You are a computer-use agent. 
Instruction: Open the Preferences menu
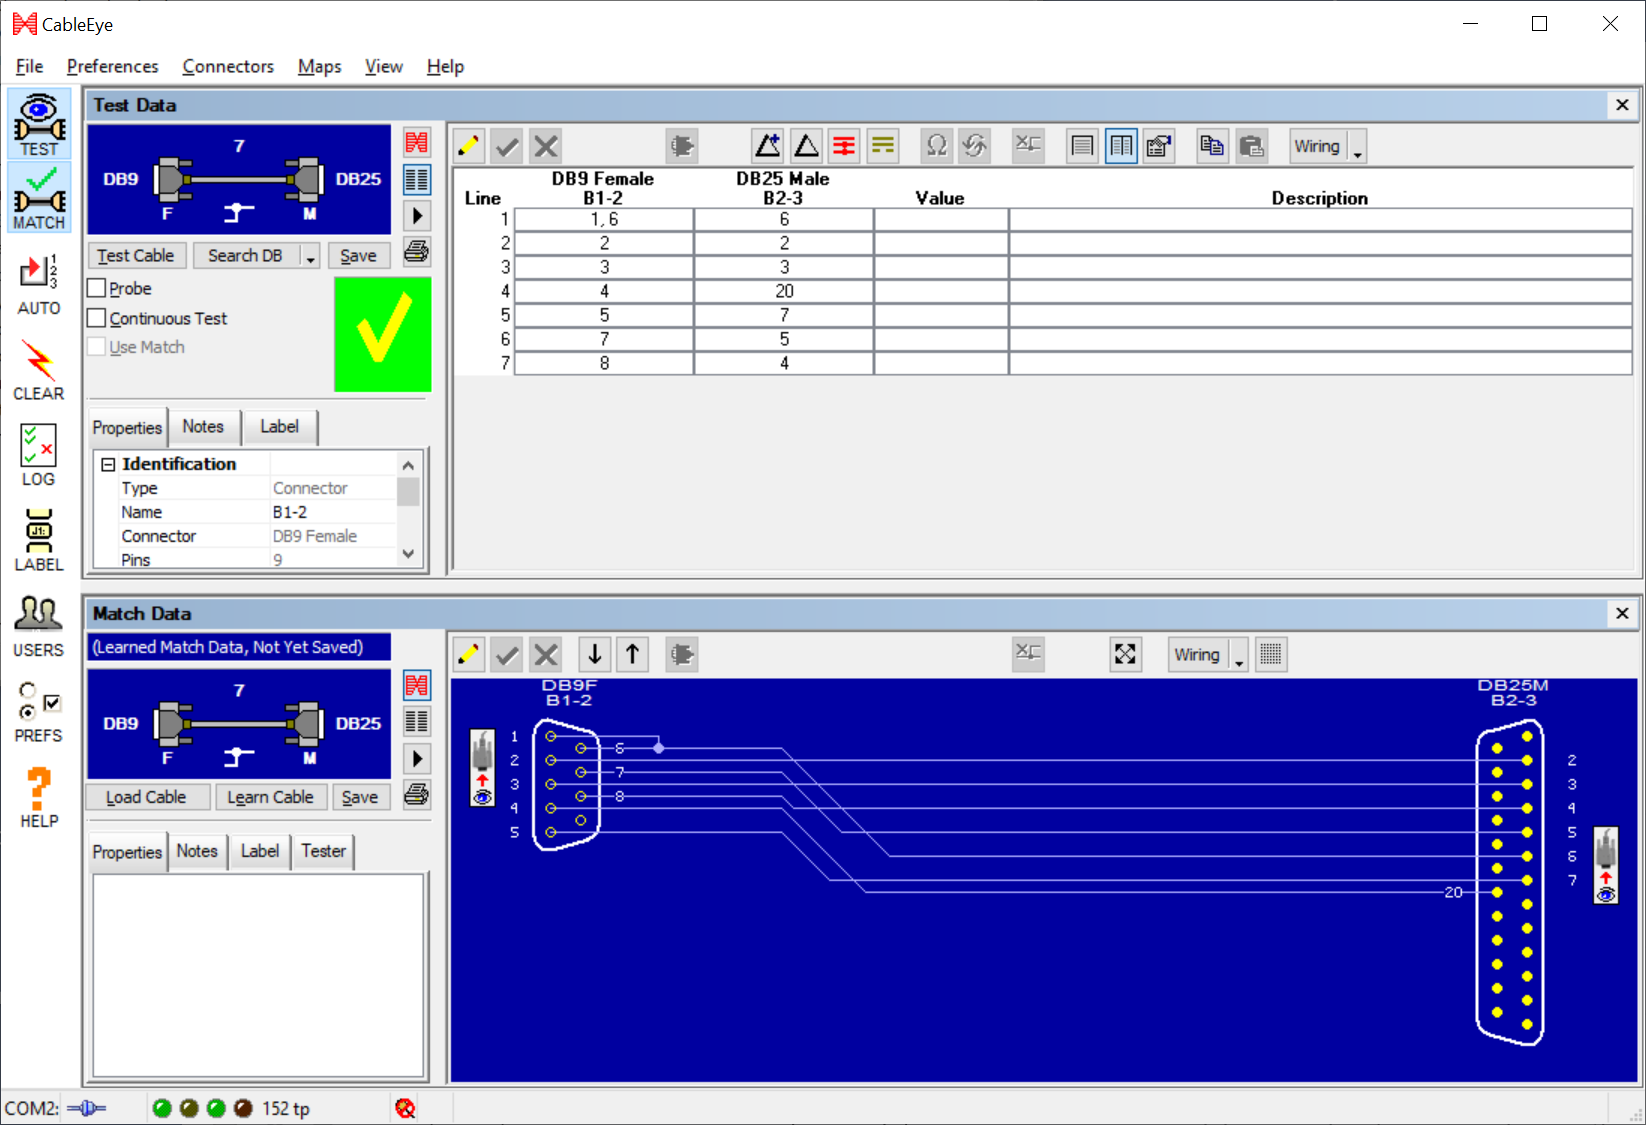pos(112,67)
